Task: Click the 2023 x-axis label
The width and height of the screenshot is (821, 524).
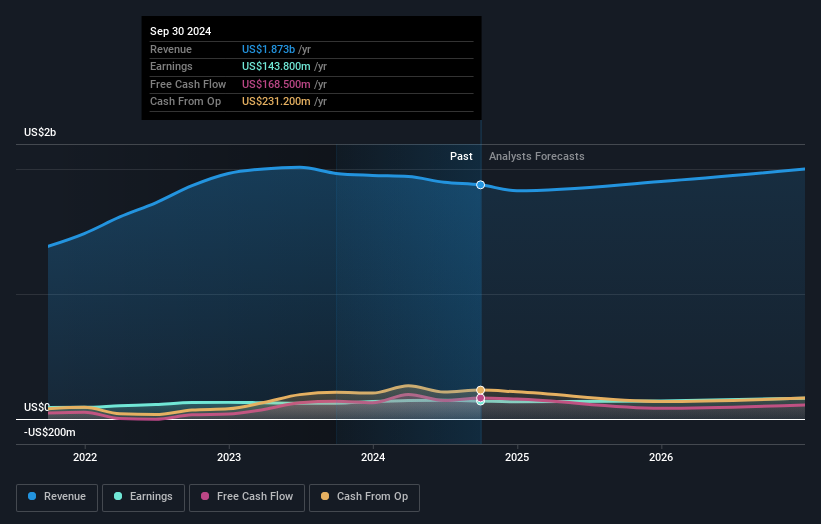Action: (229, 458)
